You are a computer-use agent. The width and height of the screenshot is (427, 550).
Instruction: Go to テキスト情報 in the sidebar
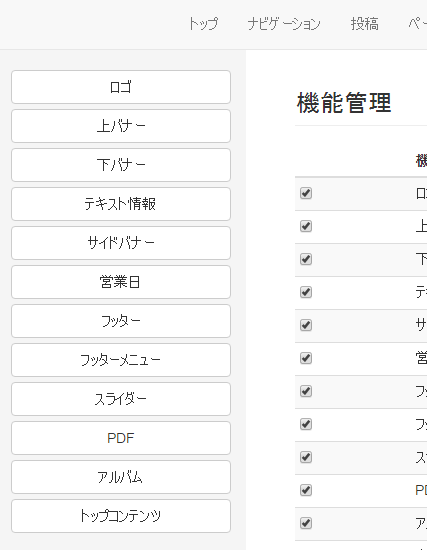point(121,204)
